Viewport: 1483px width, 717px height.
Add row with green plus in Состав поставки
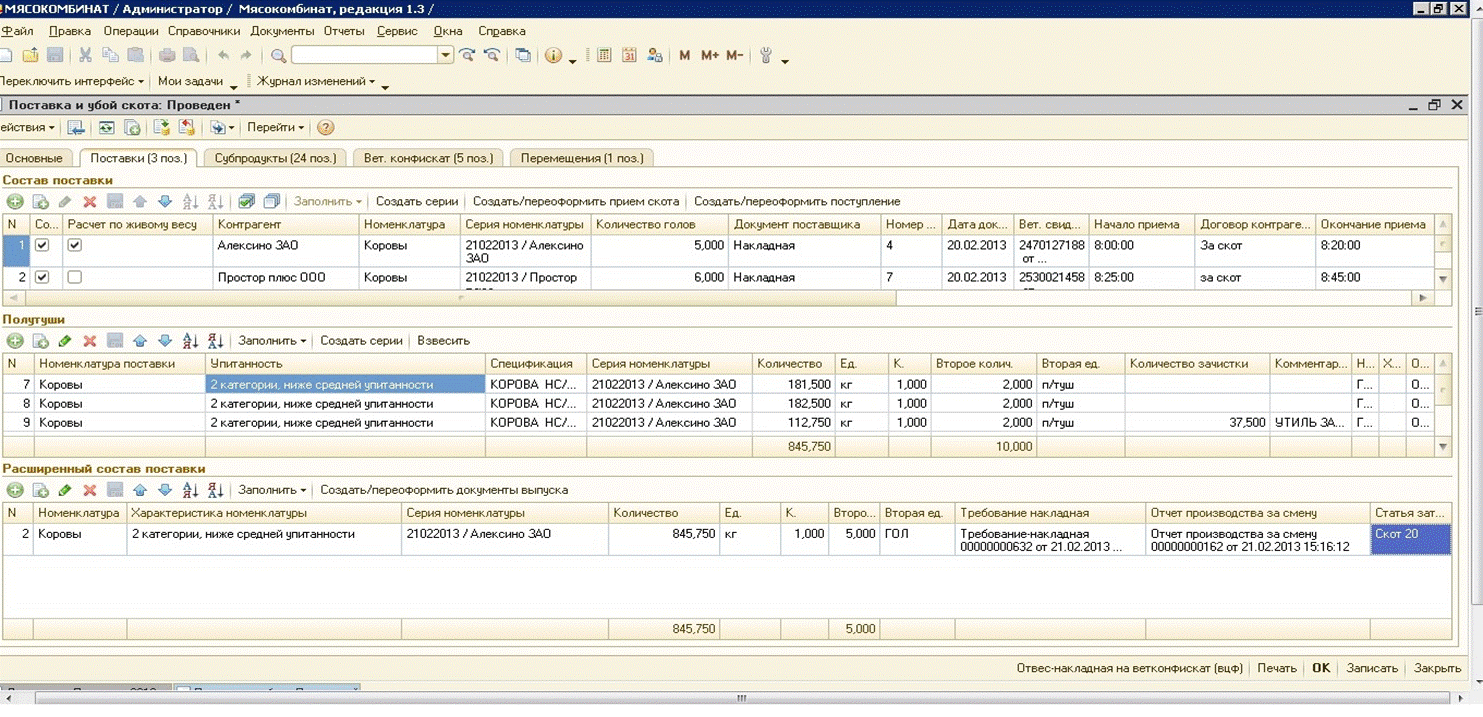tap(15, 202)
